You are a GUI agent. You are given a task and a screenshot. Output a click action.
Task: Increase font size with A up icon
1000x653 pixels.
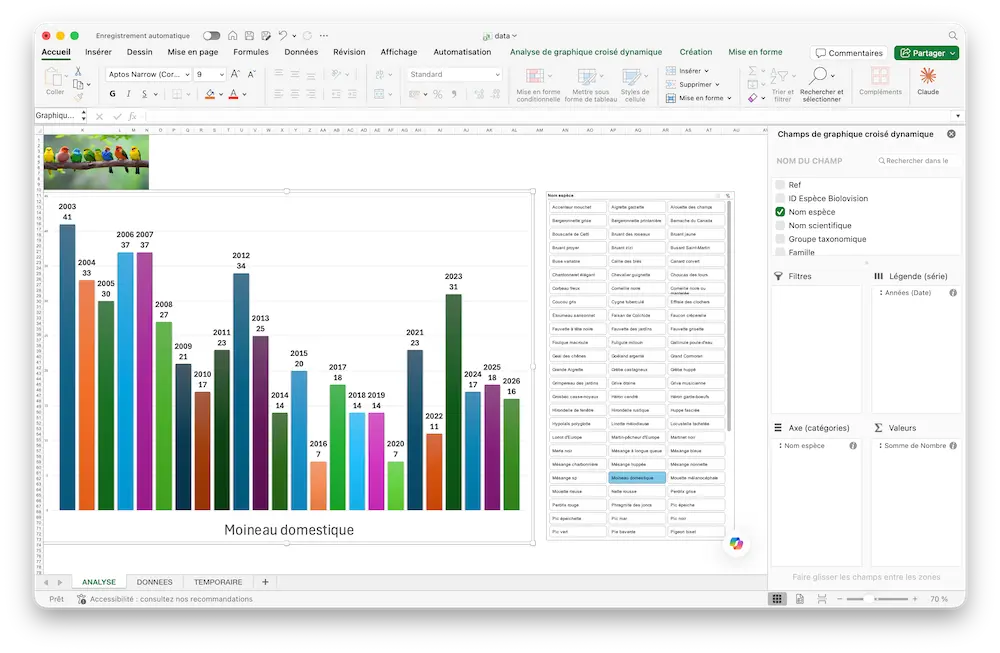click(x=235, y=74)
